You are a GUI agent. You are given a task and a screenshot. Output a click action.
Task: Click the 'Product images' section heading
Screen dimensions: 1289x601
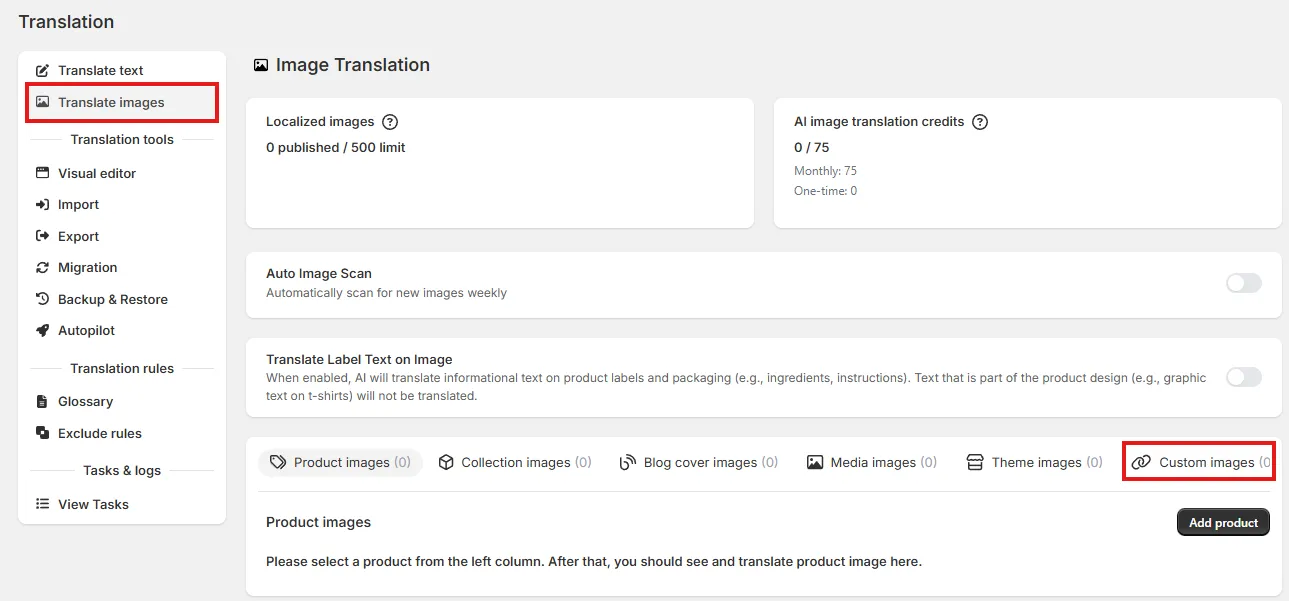tap(318, 522)
